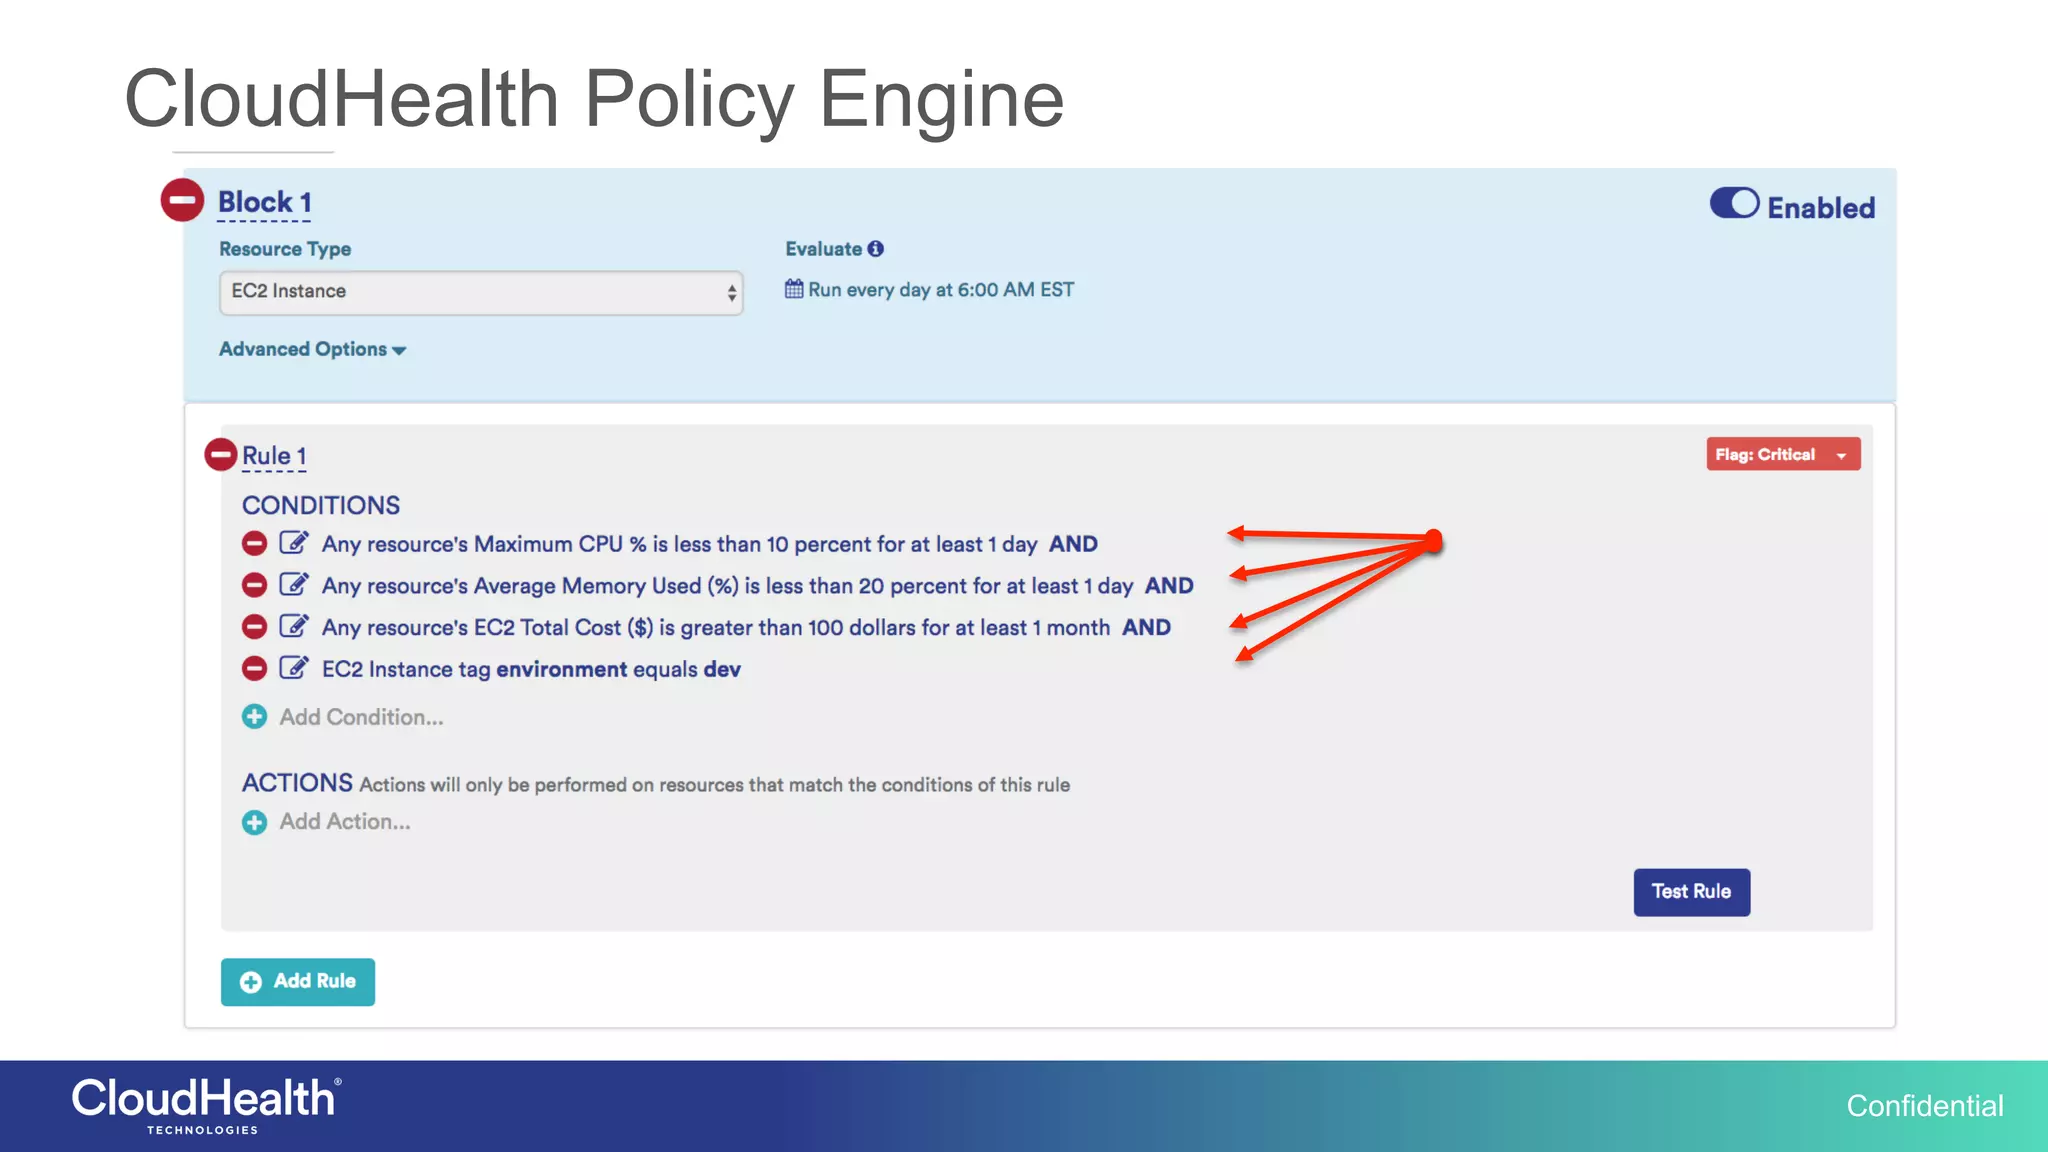Open the Flag: Critical dropdown
The height and width of the screenshot is (1152, 2048).
pyautogui.click(x=1783, y=454)
